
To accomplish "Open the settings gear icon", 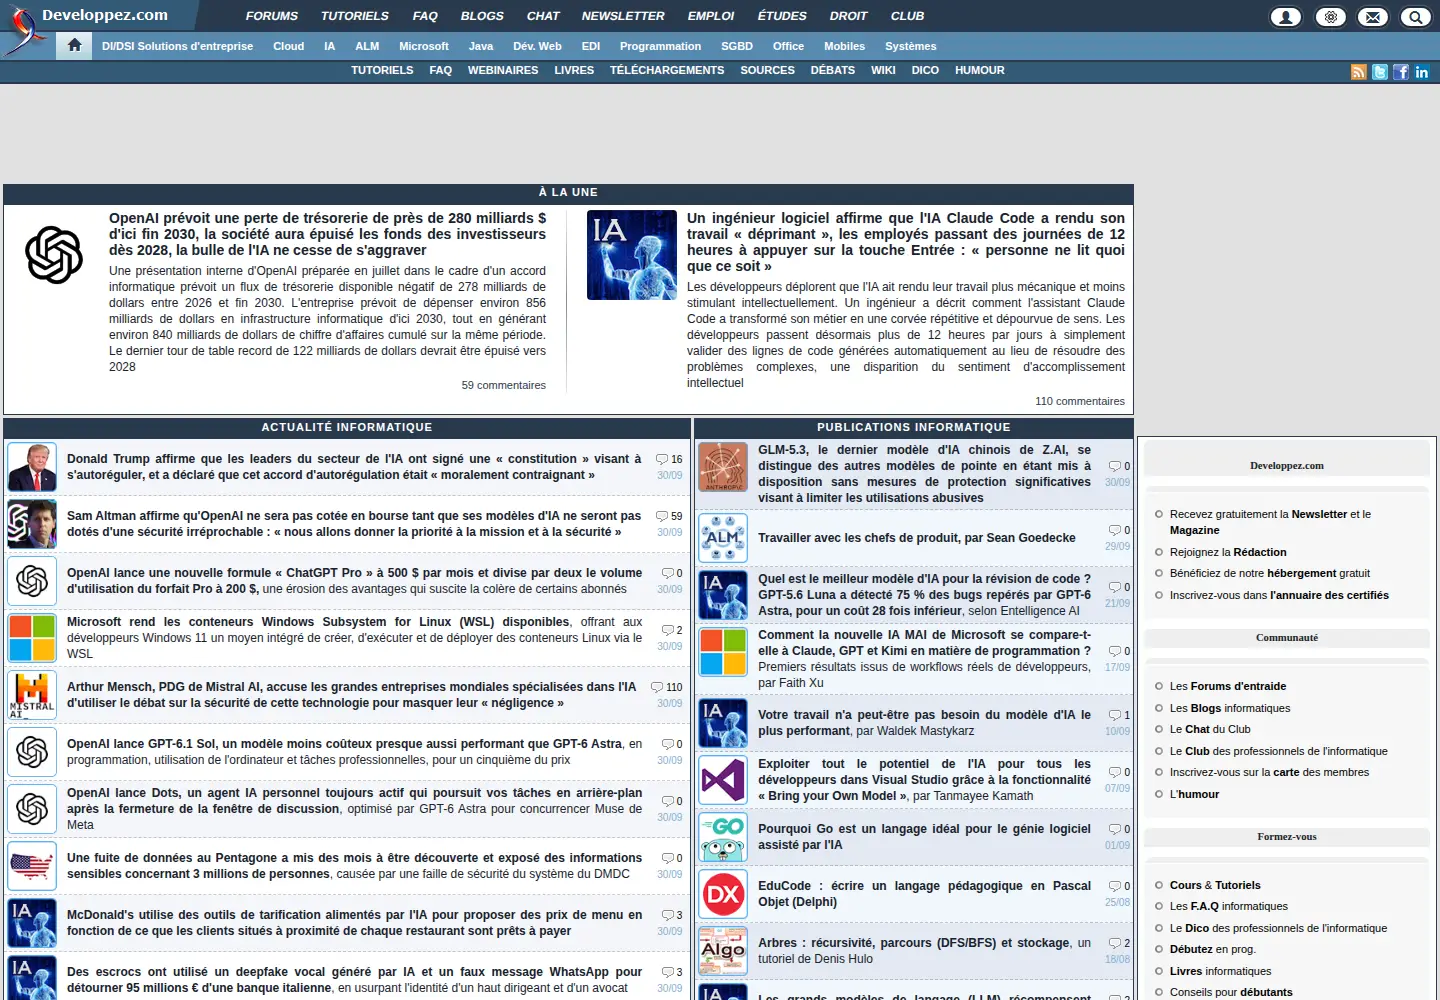I will point(1330,16).
